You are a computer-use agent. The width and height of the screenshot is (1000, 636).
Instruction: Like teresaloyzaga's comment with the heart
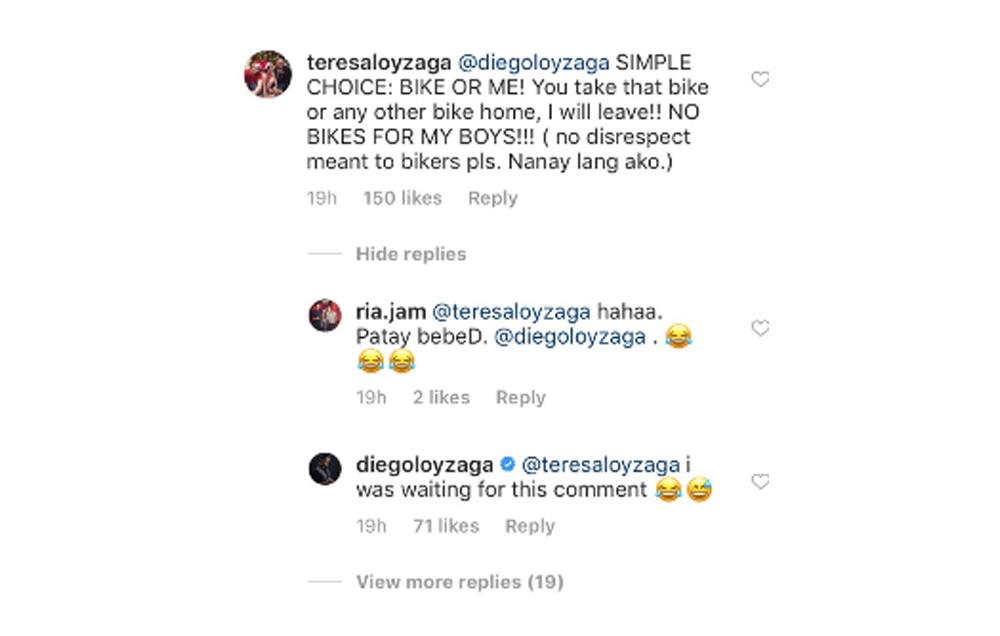coord(760,79)
